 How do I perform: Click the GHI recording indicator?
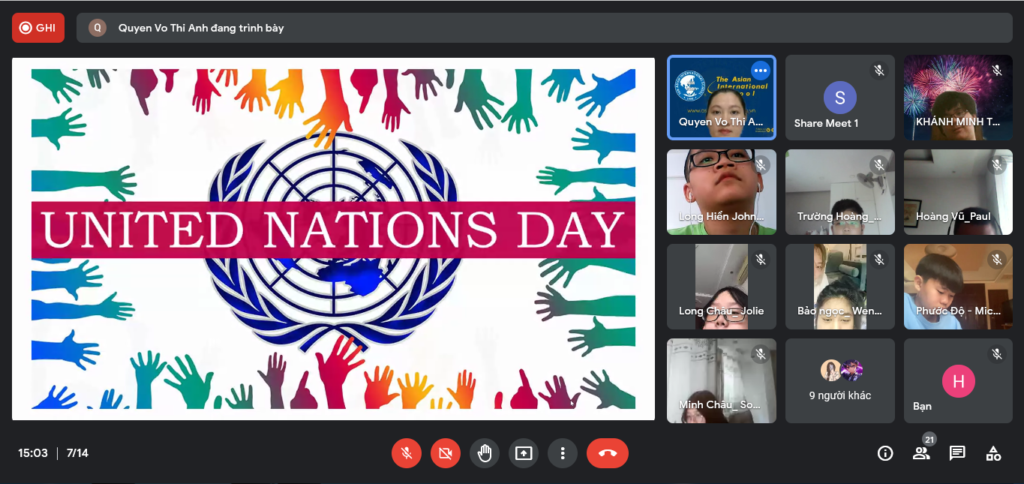(x=38, y=28)
